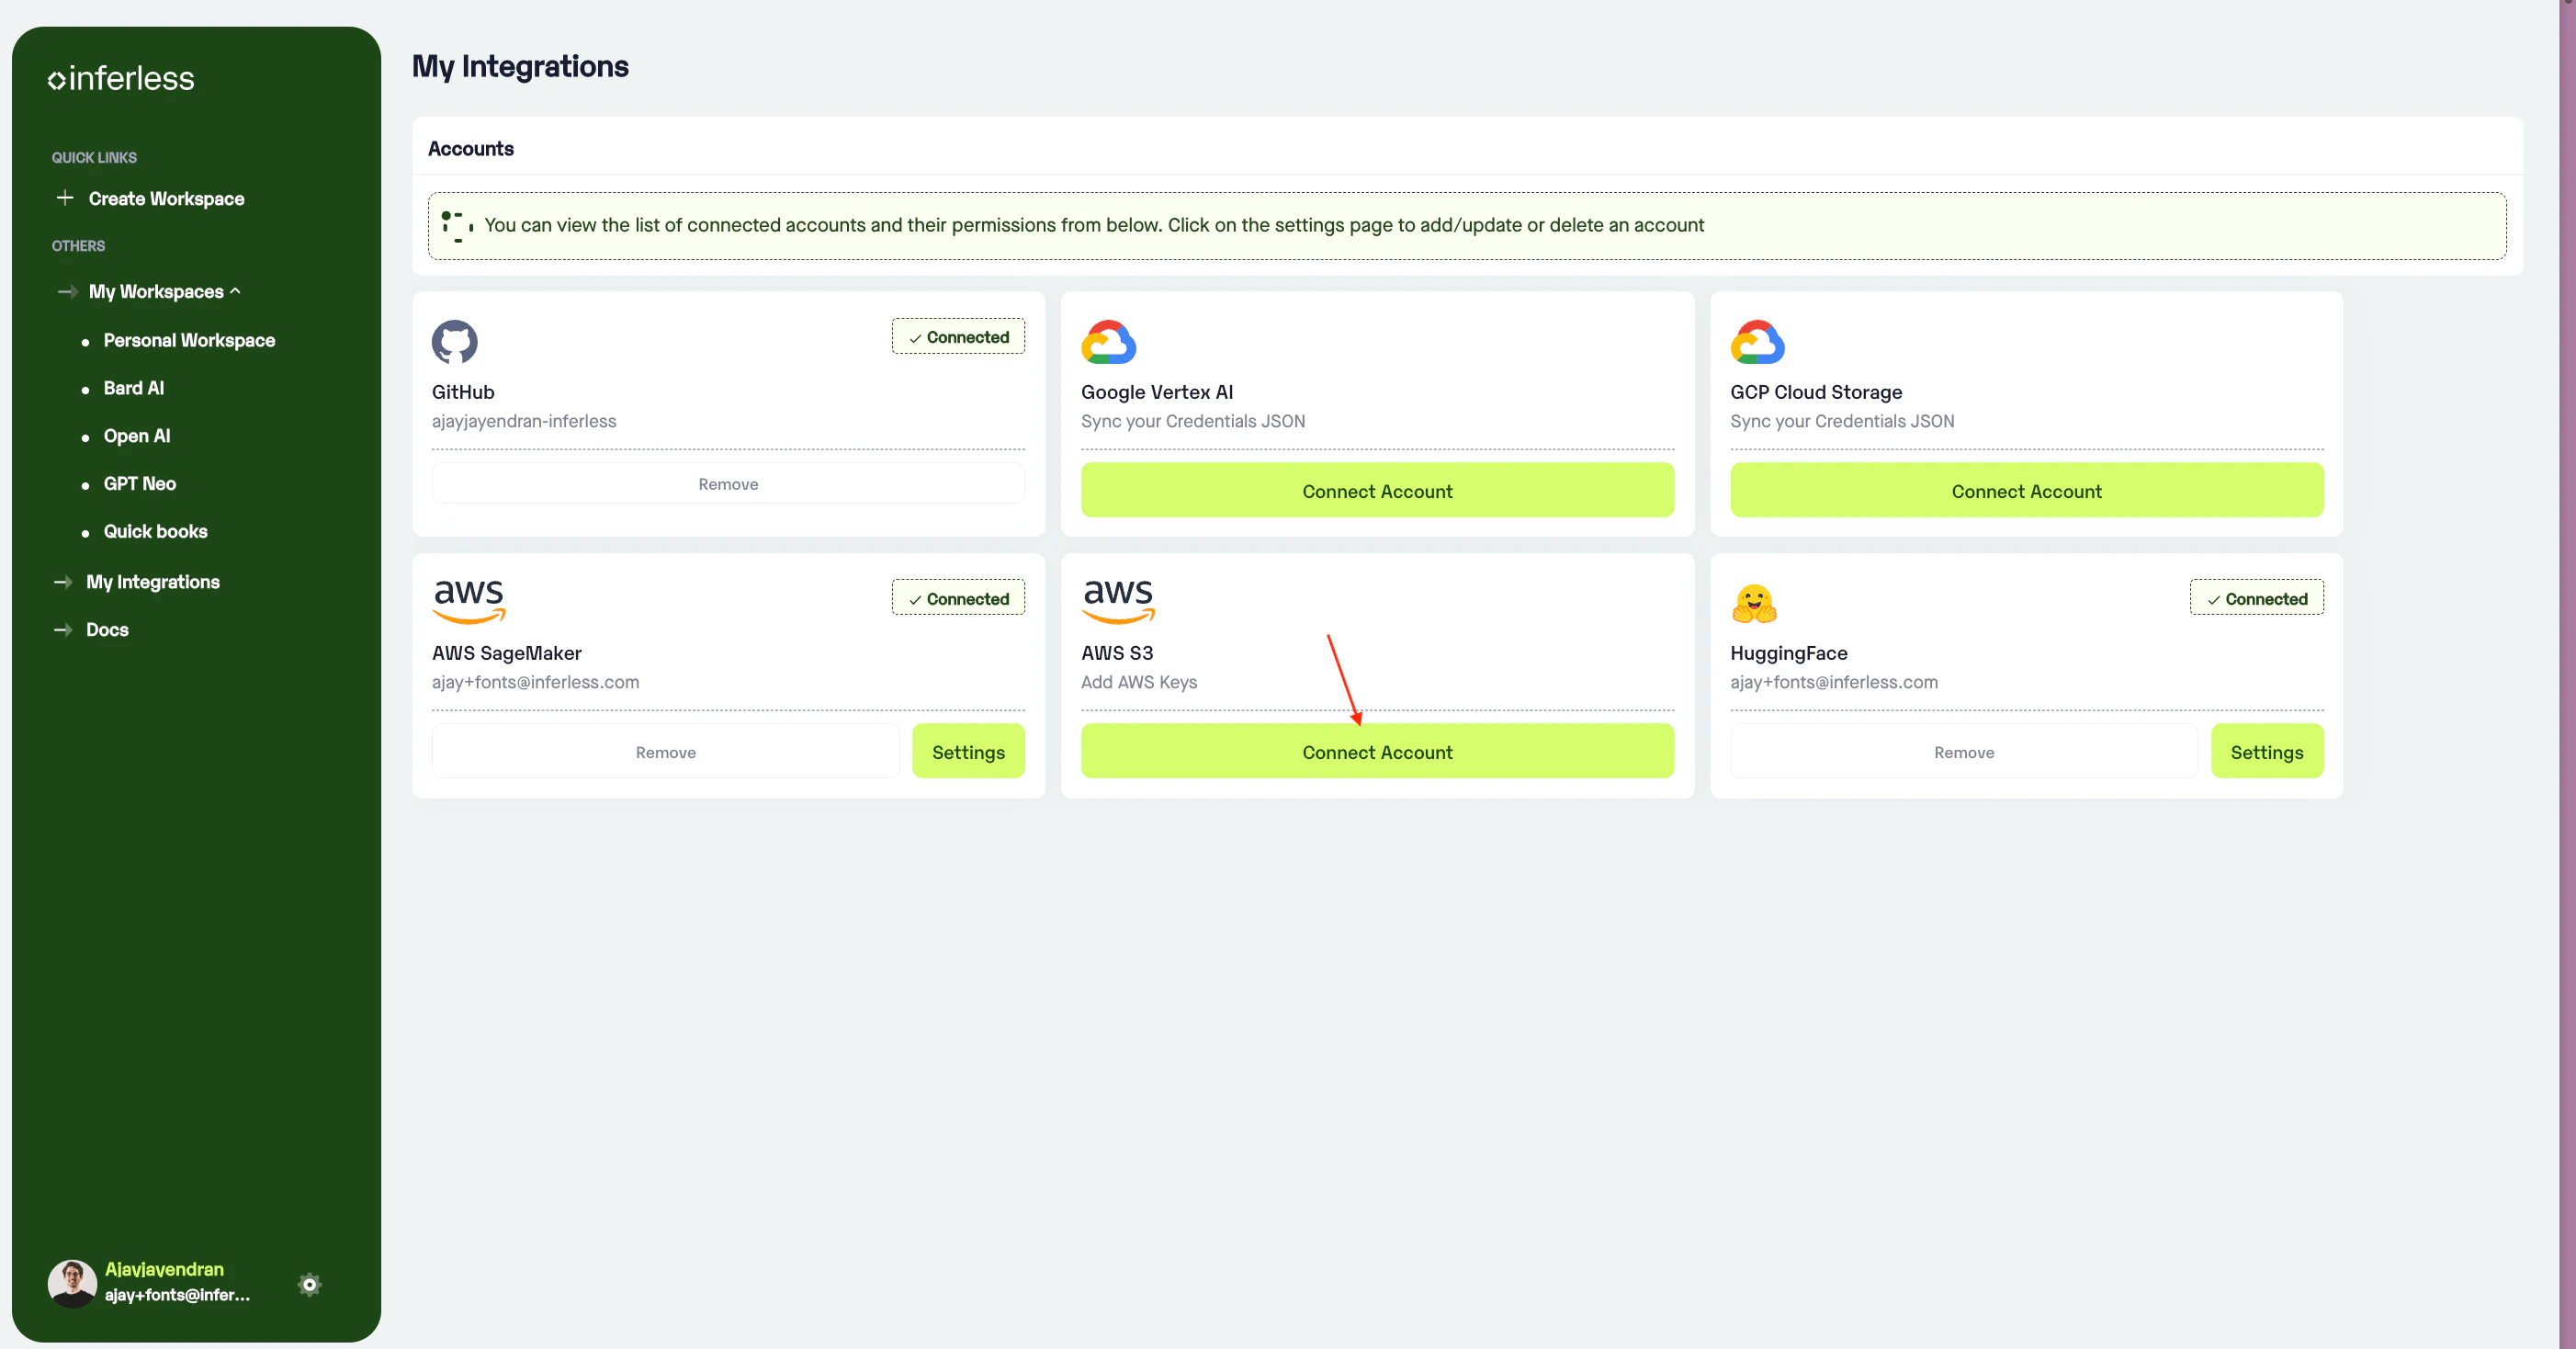This screenshot has height=1349, width=2576.
Task: Connect Account for Google Vertex AI
Action: [1376, 490]
